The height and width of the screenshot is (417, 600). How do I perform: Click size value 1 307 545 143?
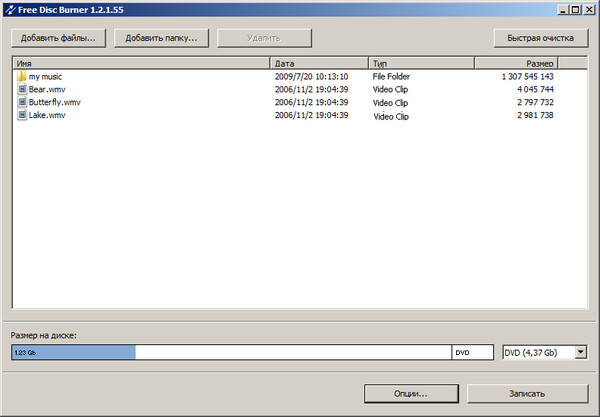click(x=528, y=77)
